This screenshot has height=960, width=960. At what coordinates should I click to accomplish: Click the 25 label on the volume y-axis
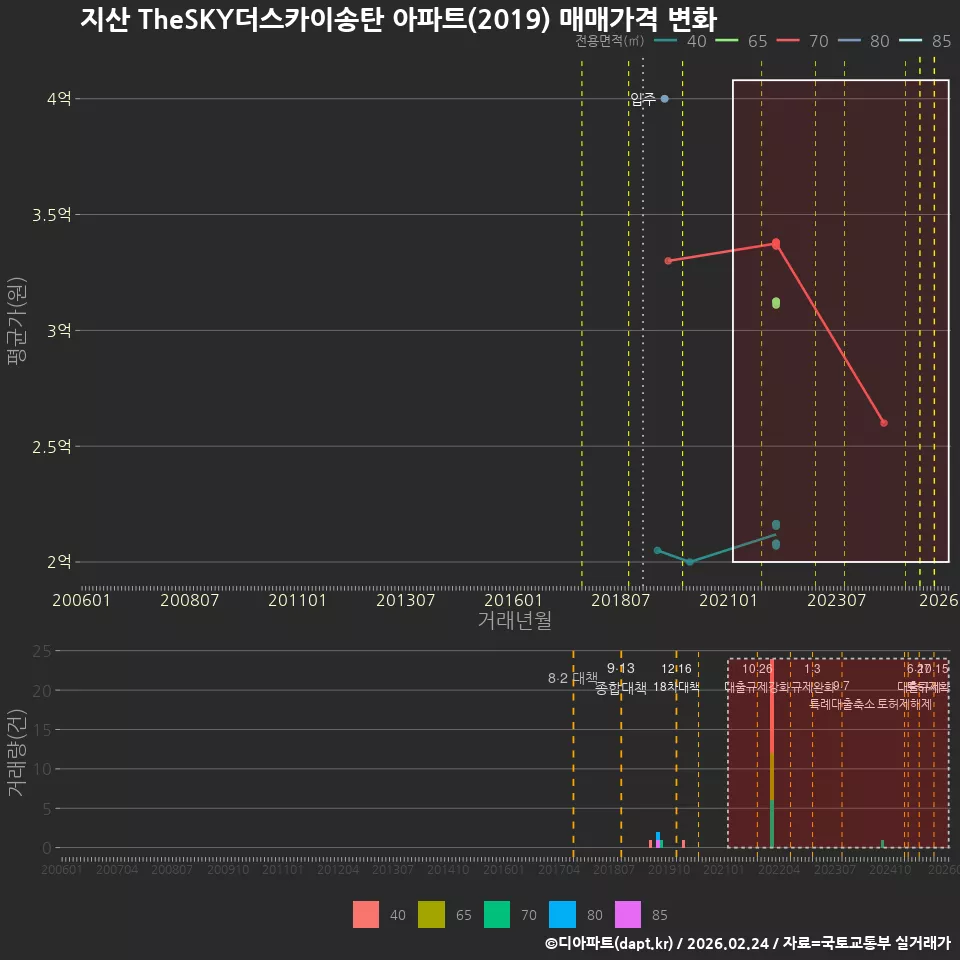point(42,651)
